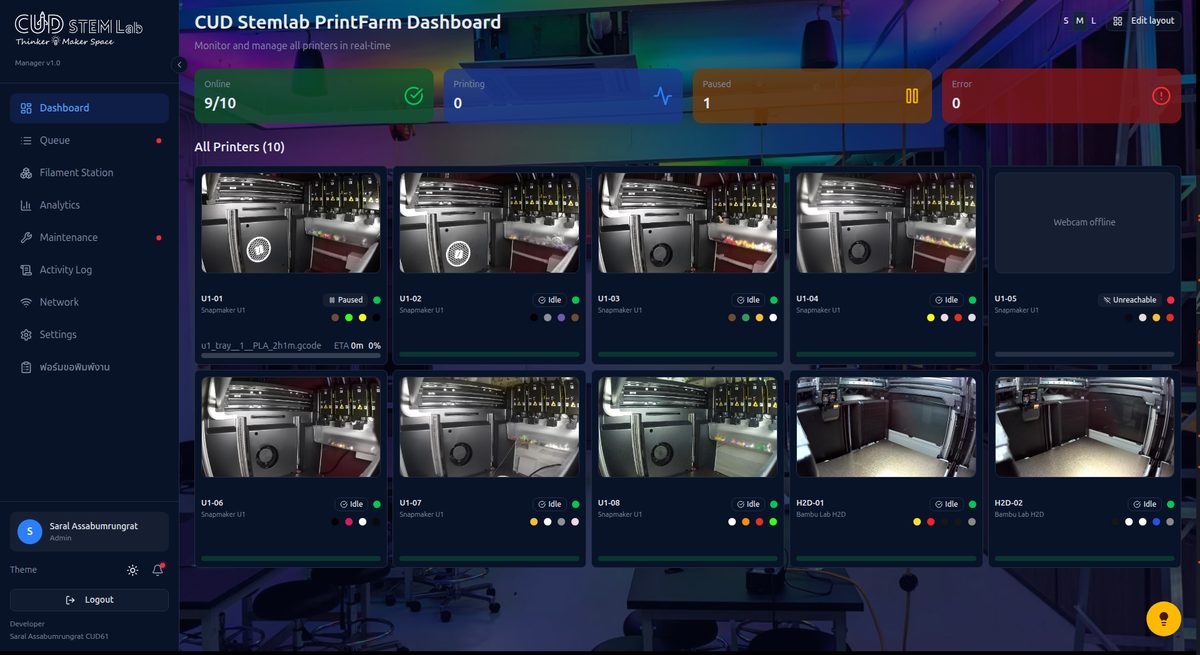Click the Settings gear icon in the sidebar
Image resolution: width=1200 pixels, height=655 pixels.
(26, 335)
